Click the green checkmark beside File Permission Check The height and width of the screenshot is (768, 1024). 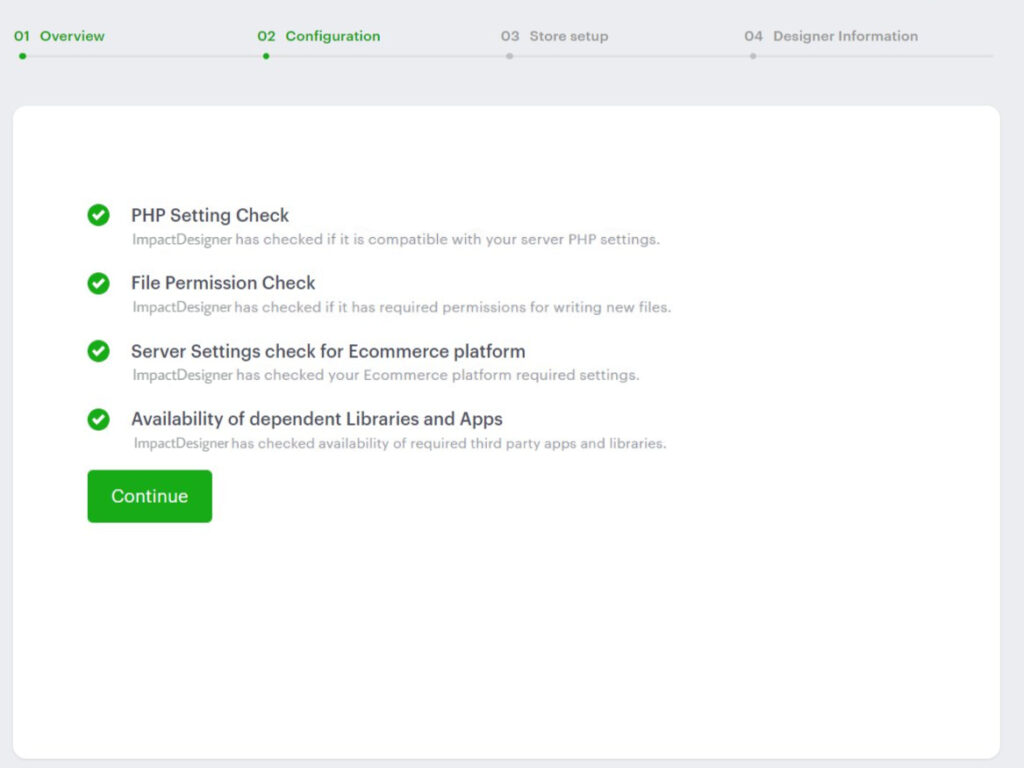point(98,283)
